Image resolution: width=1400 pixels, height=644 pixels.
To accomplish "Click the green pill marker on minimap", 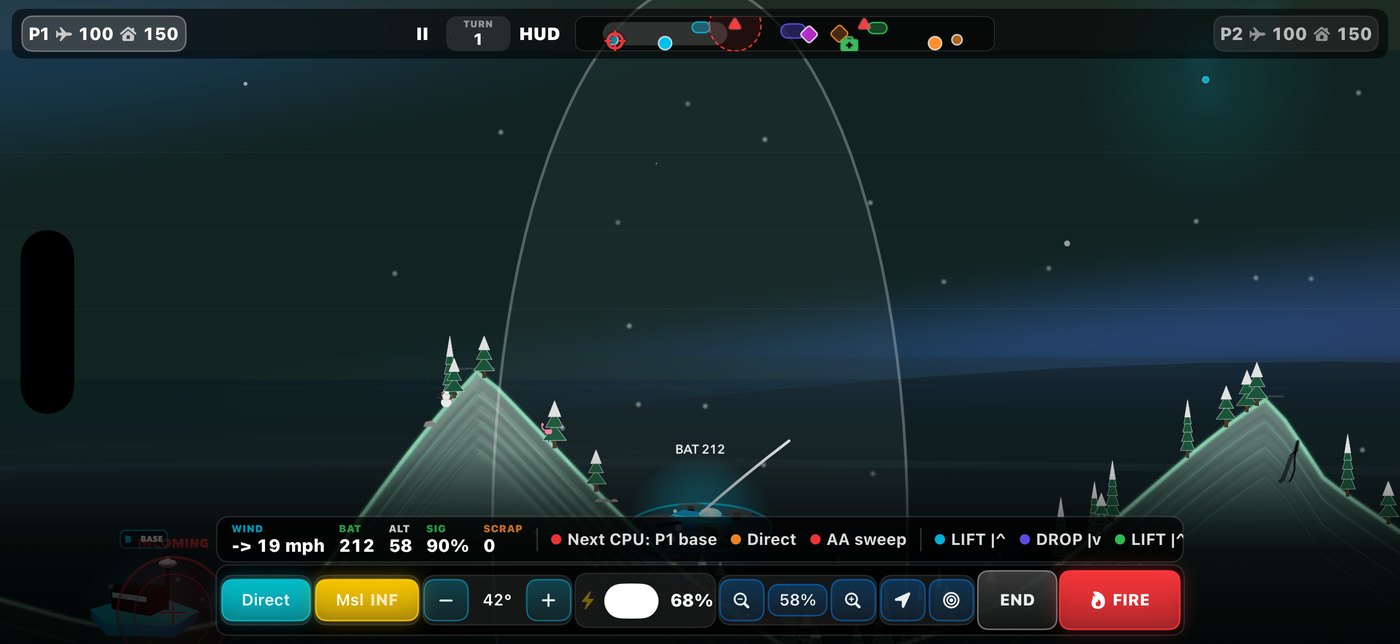I will [x=877, y=28].
